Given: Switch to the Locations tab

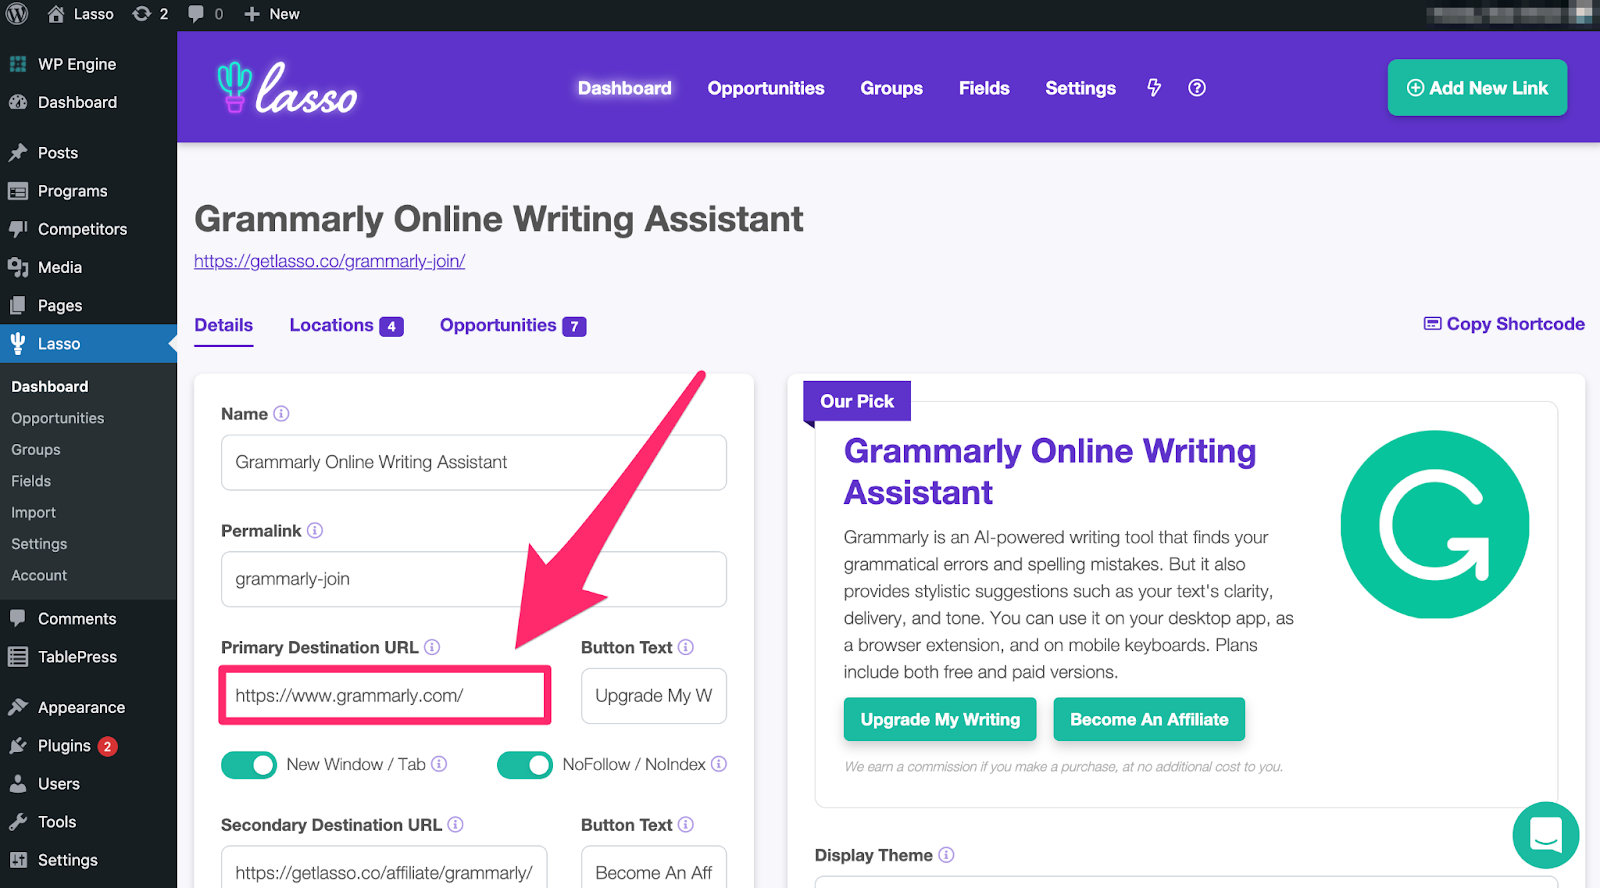Looking at the screenshot, I should (347, 326).
